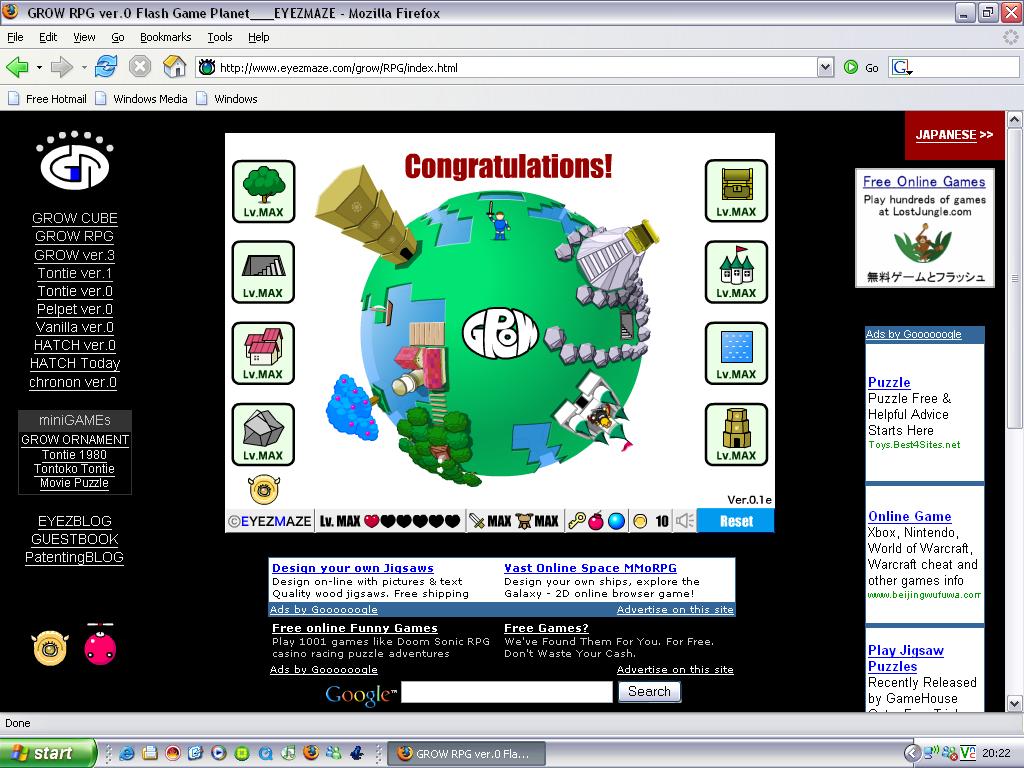The width and height of the screenshot is (1024, 768).
Task: Click the golden key item icon
Action: (576, 521)
